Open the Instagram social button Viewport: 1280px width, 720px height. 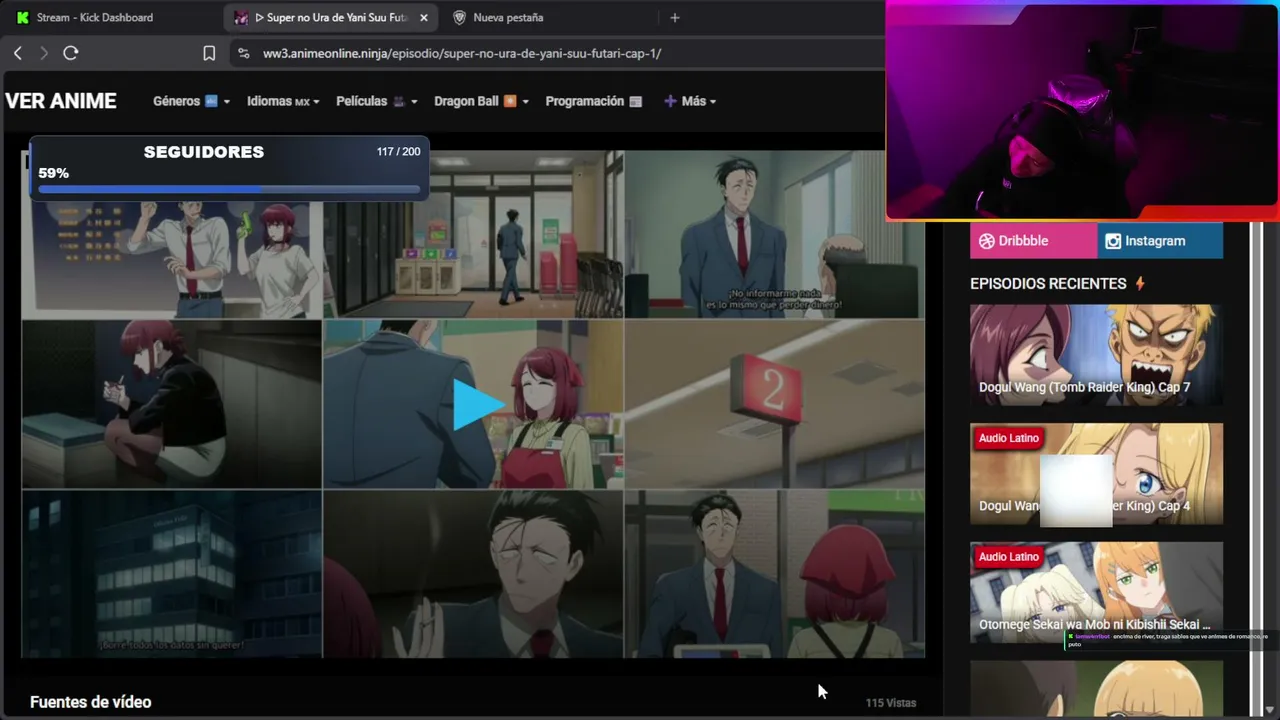tap(1160, 241)
